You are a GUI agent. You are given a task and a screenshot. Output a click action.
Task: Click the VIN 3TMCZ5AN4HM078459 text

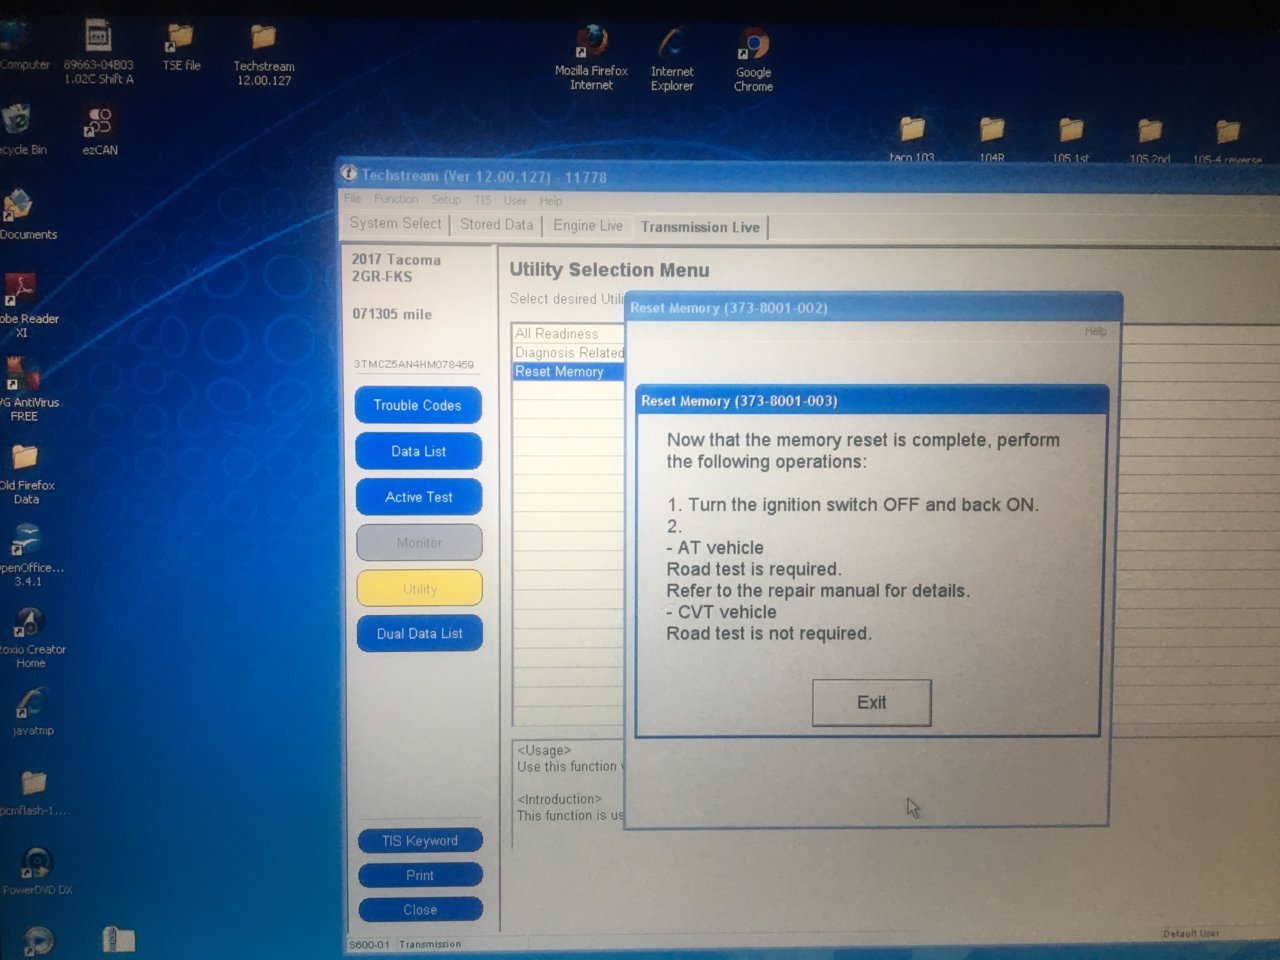(x=413, y=364)
